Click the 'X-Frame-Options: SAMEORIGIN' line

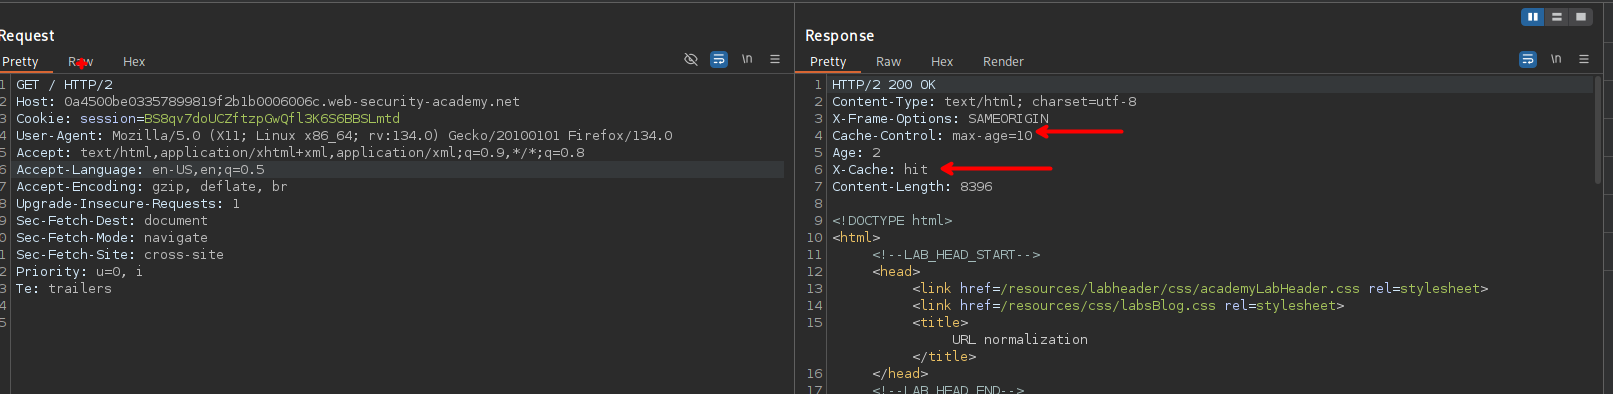(940, 119)
